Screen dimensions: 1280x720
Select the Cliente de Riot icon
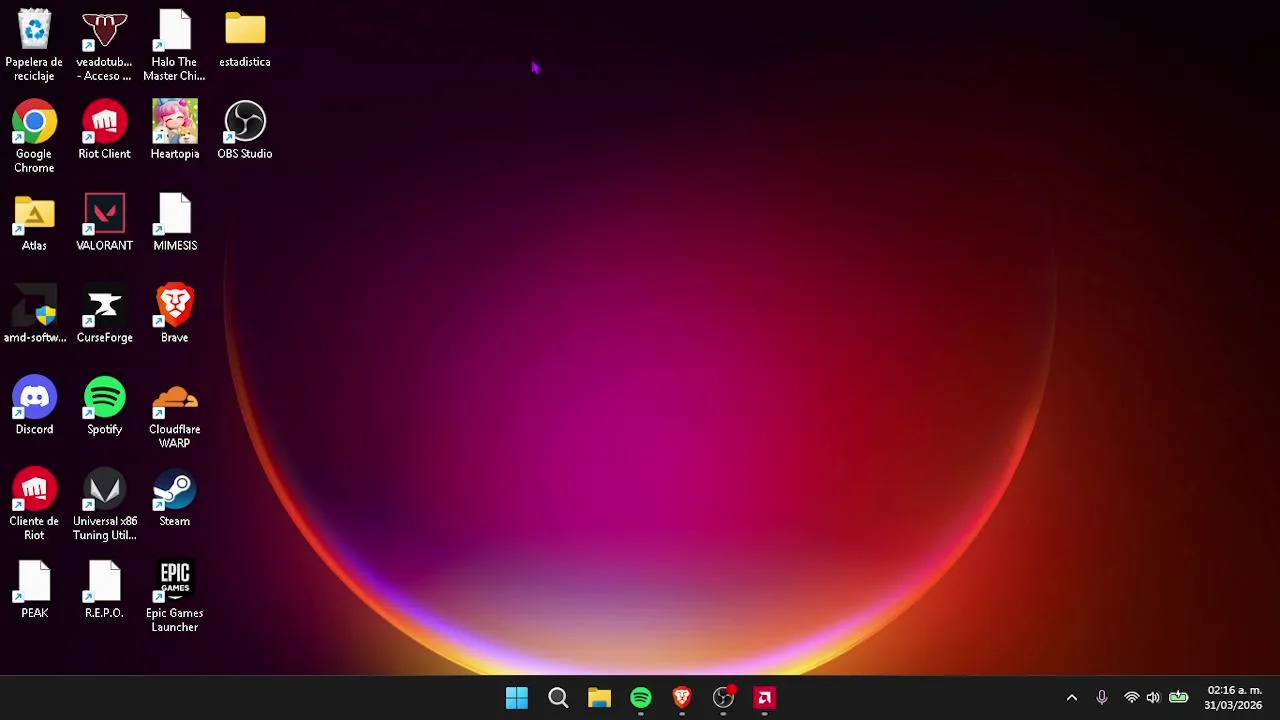(34, 505)
